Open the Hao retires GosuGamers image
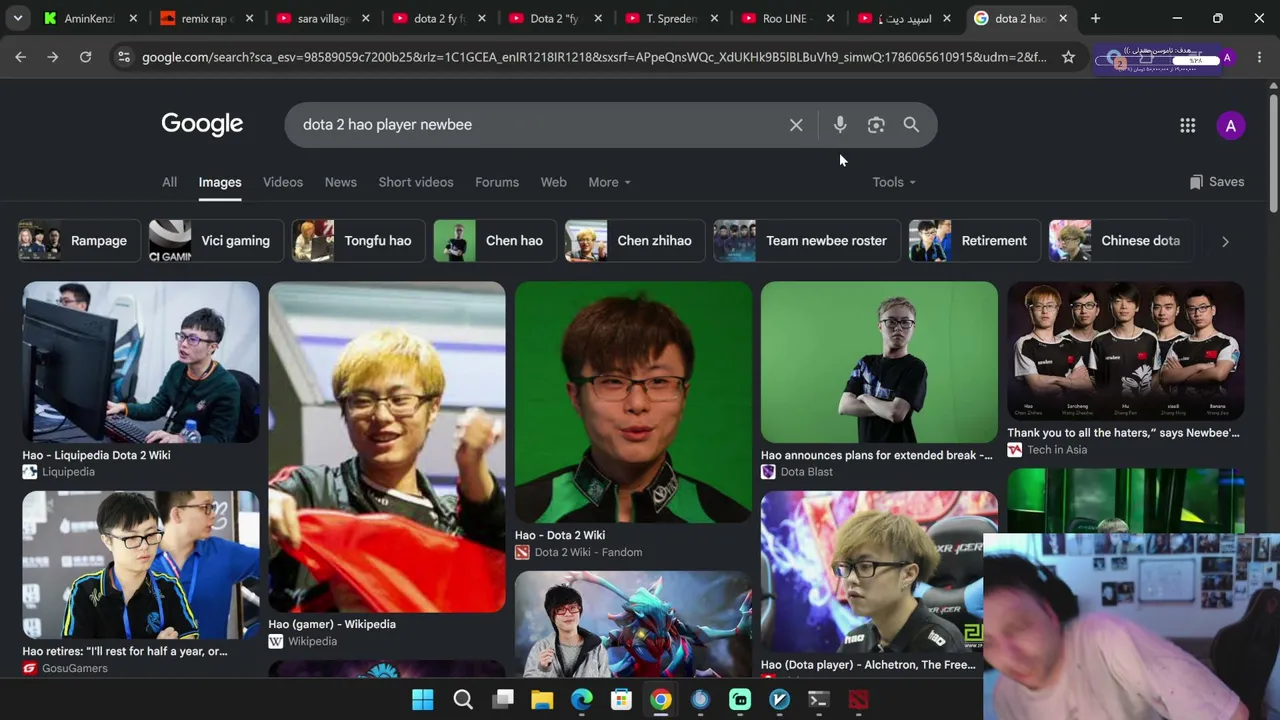The width and height of the screenshot is (1280, 720). click(141, 565)
